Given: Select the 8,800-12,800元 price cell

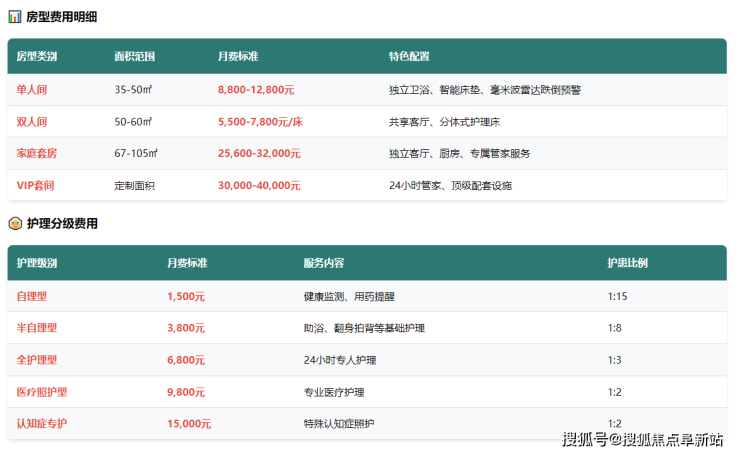Looking at the screenshot, I should pyautogui.click(x=256, y=90).
